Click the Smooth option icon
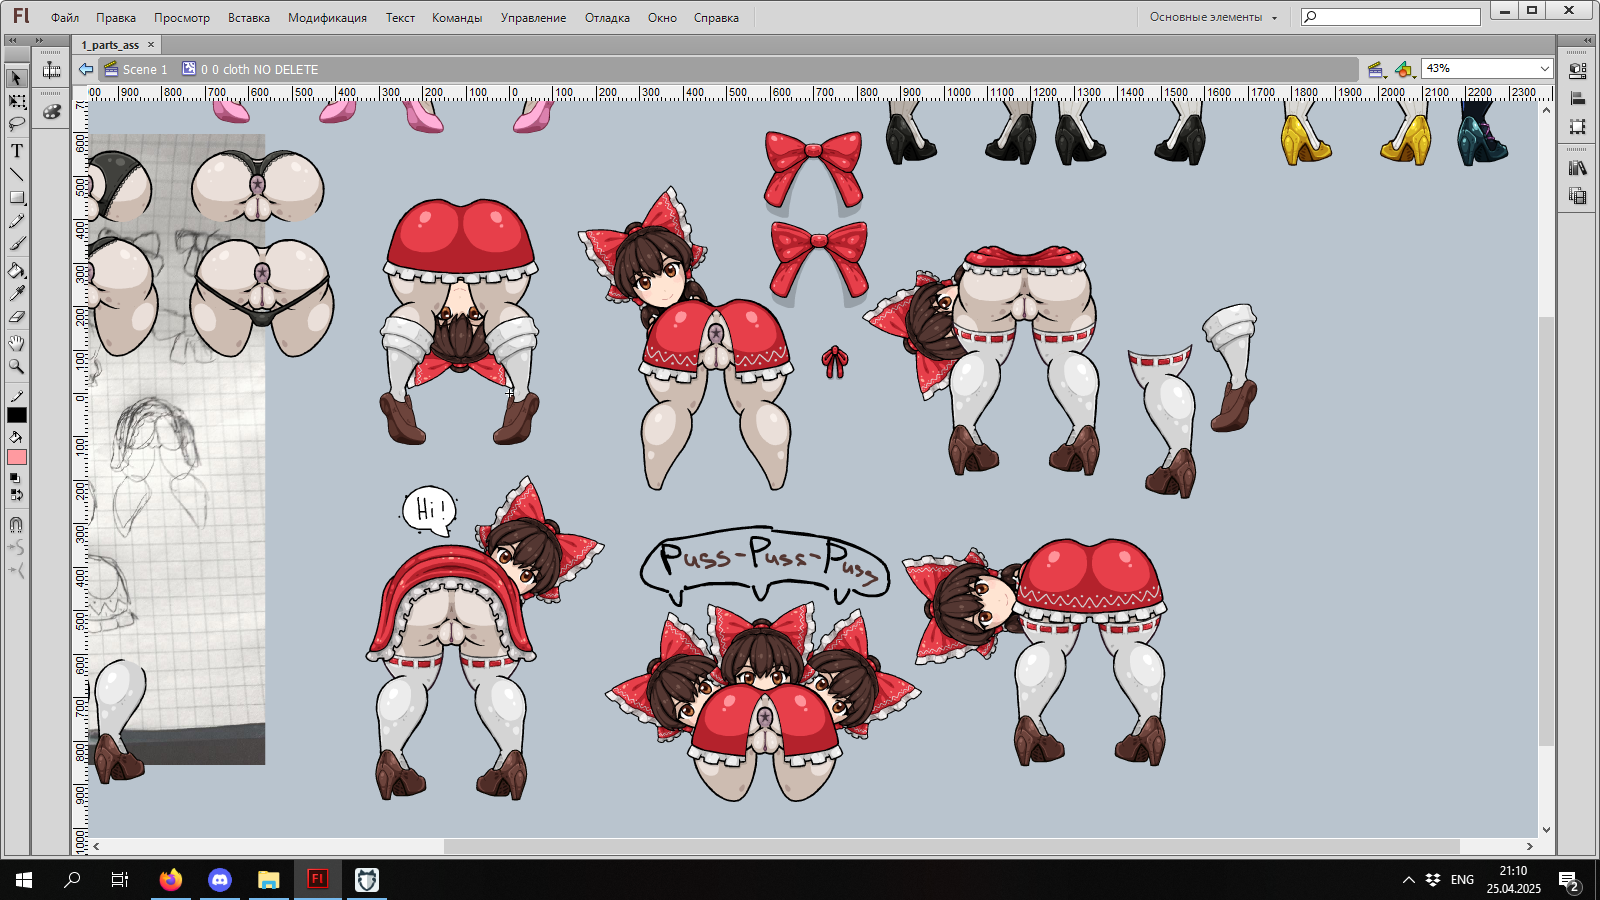The height and width of the screenshot is (900, 1600). 17,547
